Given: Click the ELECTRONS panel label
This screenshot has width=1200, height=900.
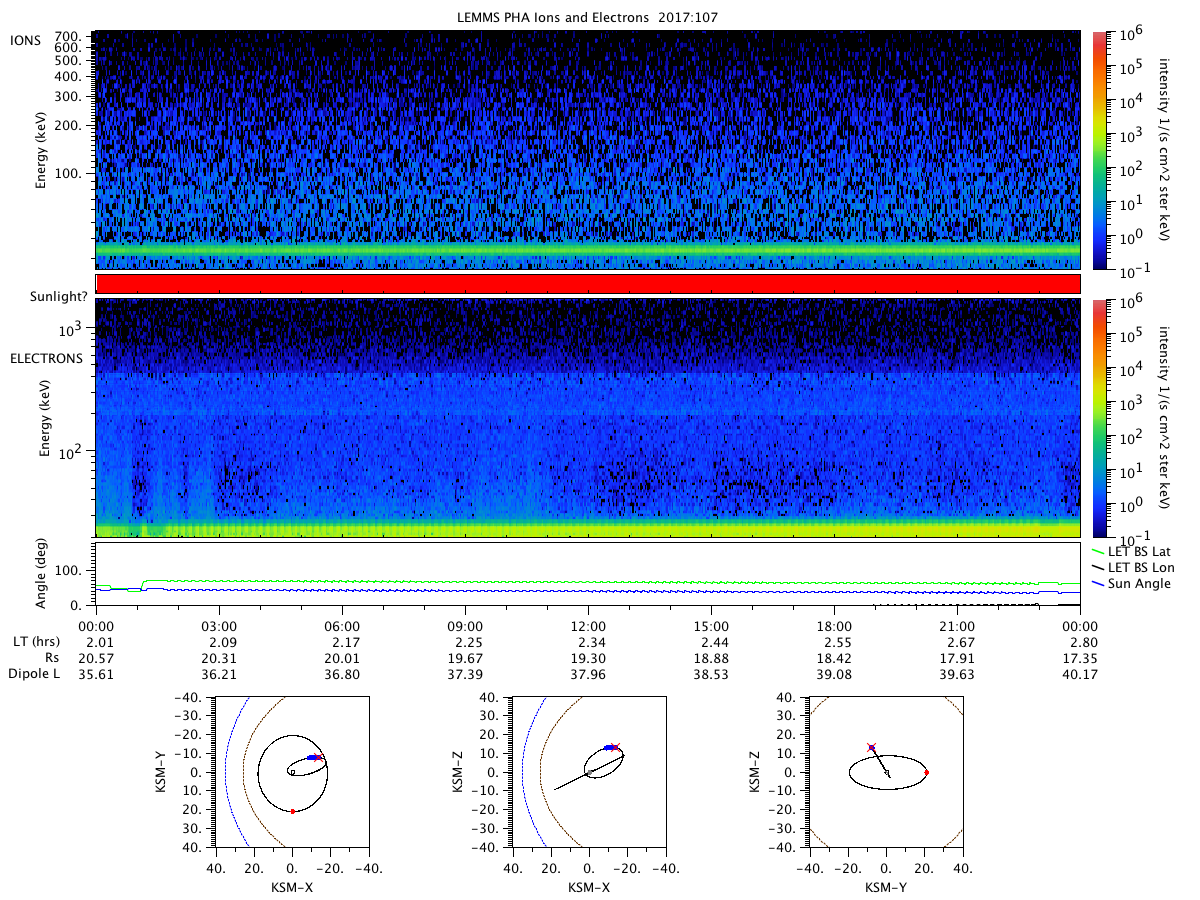Looking at the screenshot, I should point(45,358).
